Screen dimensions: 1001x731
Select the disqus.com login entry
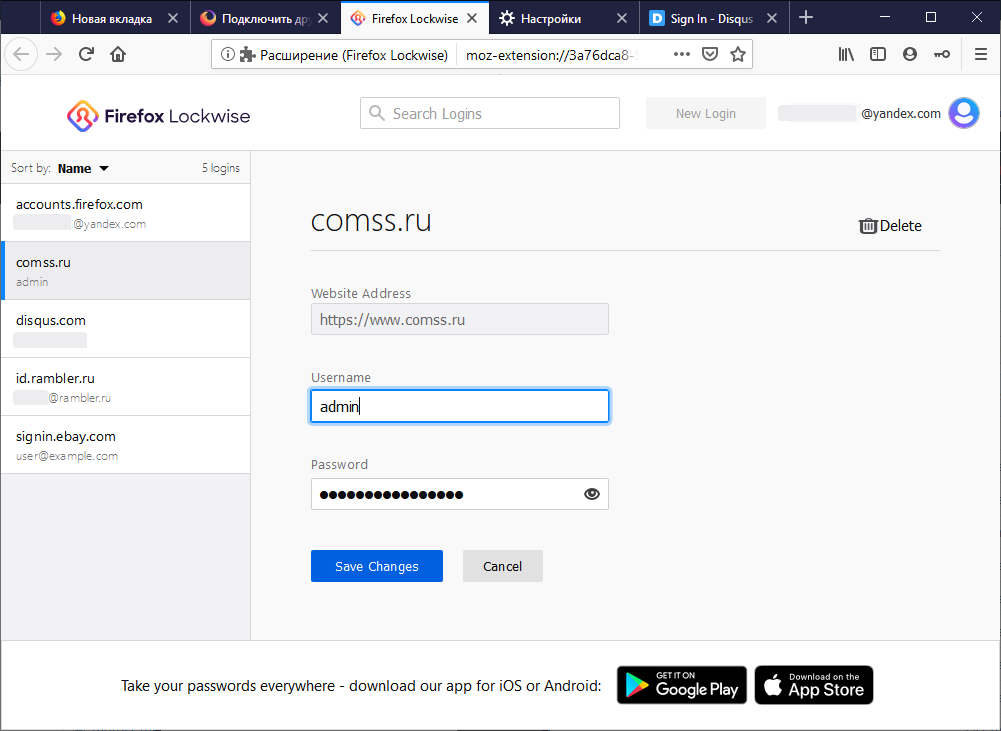pyautogui.click(x=126, y=329)
